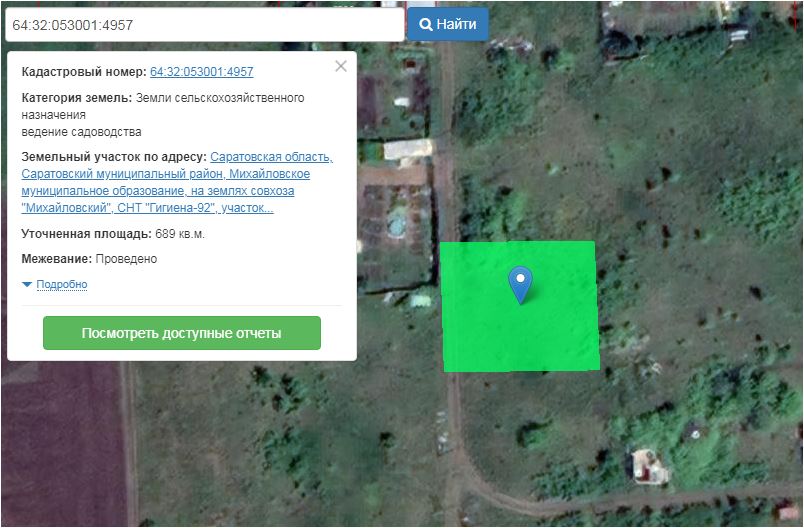The width and height of the screenshot is (804, 528).
Task: Focus the cadastral number search field
Action: coord(204,24)
